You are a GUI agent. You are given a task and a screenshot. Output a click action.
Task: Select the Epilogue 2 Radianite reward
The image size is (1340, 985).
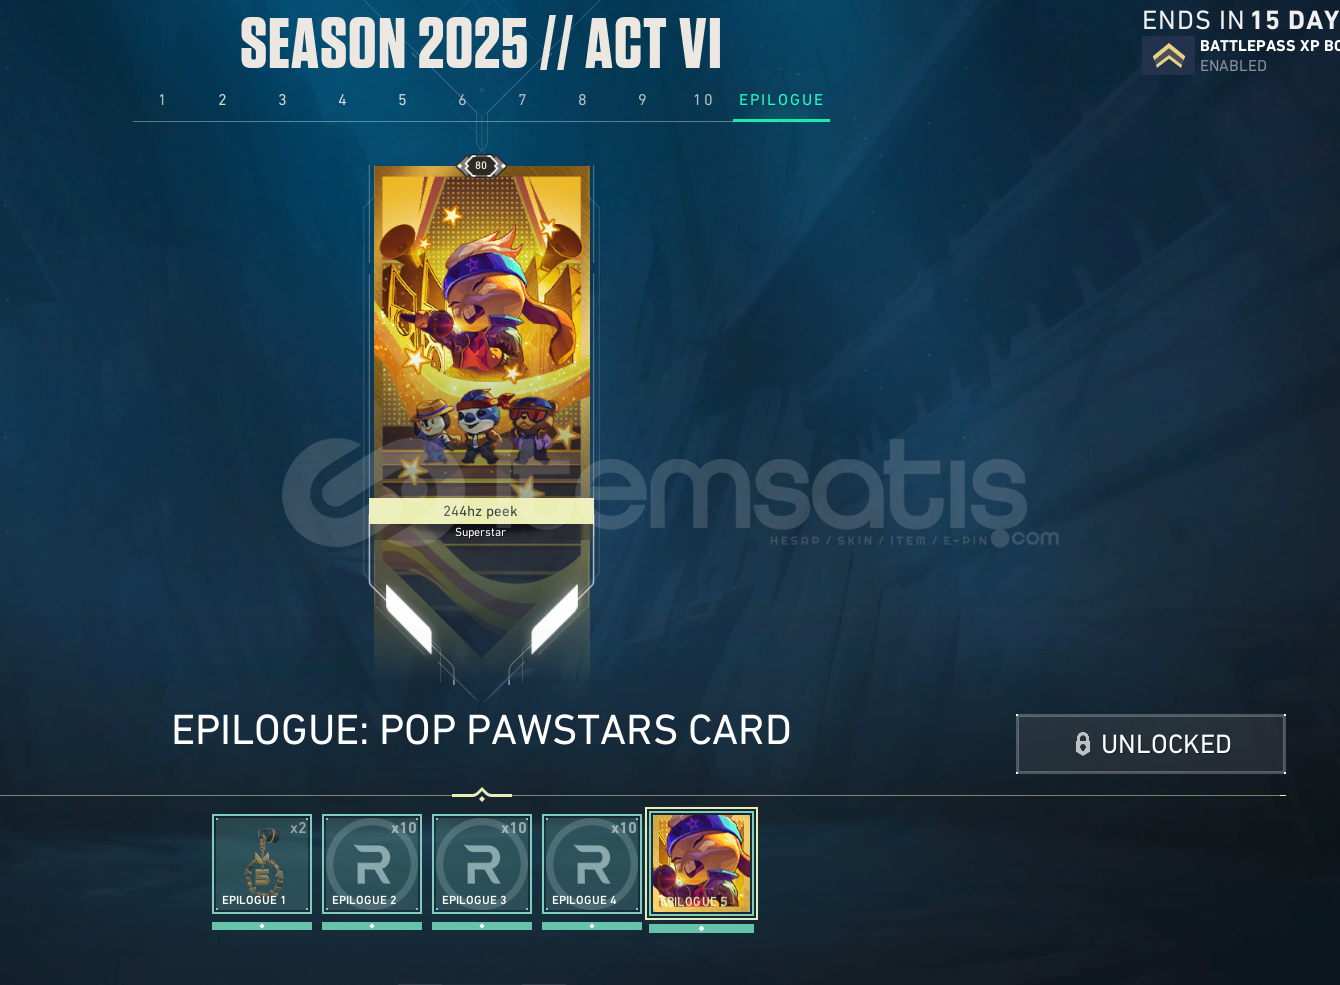(x=372, y=864)
